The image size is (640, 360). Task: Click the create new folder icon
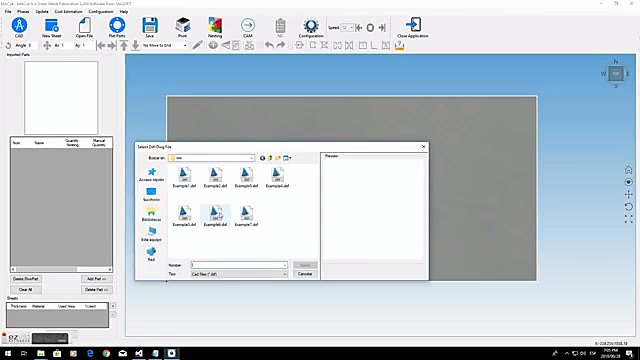tap(278, 158)
